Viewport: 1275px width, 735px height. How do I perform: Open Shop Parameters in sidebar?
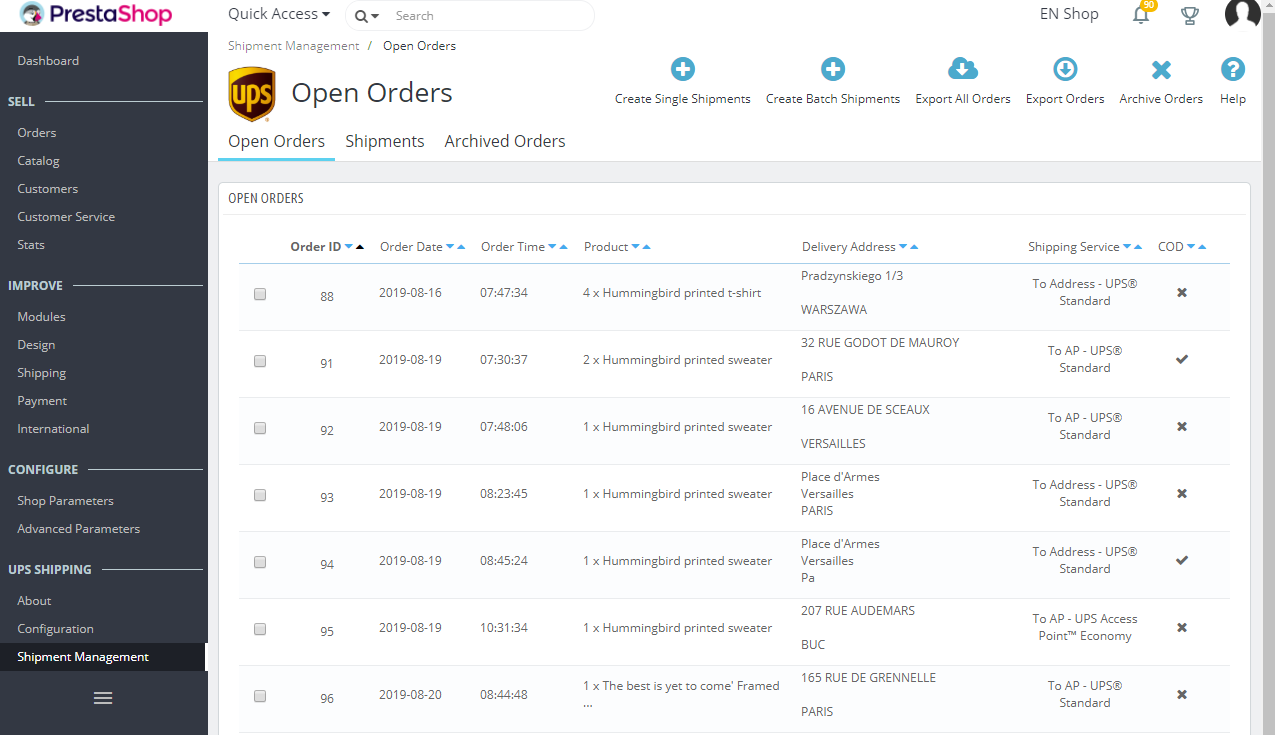pyautogui.click(x=65, y=501)
